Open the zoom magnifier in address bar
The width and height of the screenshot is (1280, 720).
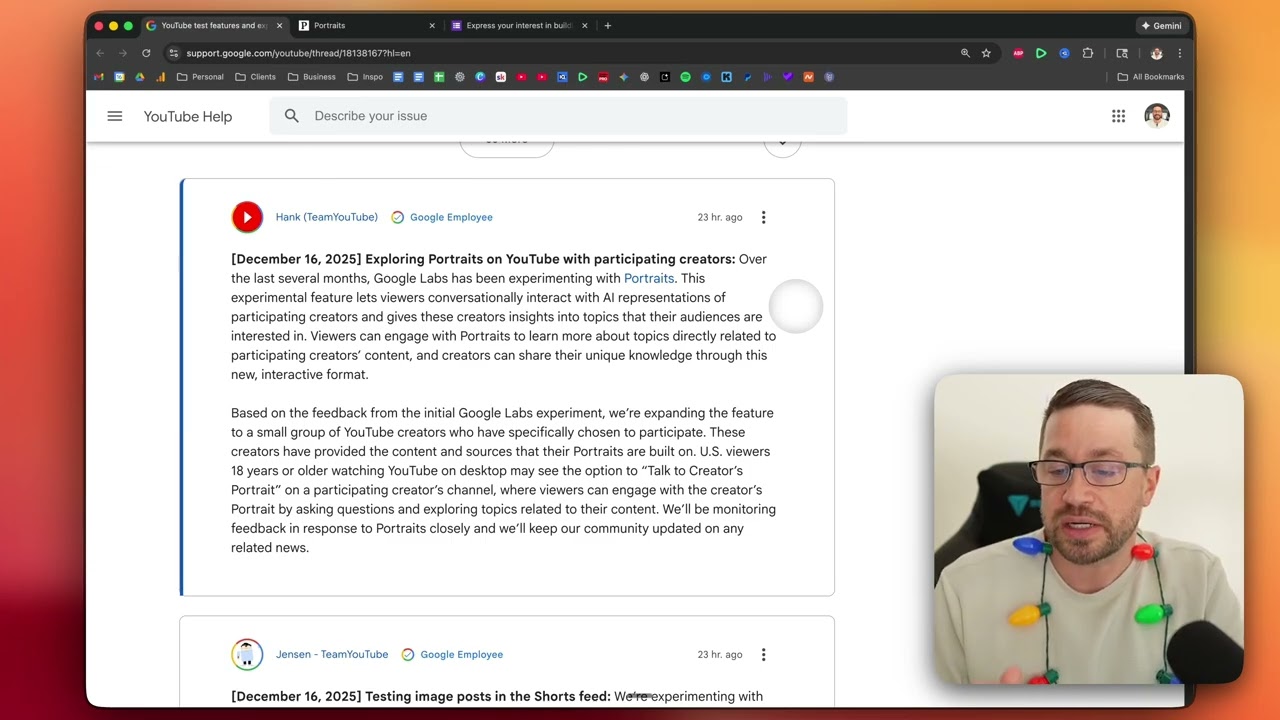pos(965,53)
